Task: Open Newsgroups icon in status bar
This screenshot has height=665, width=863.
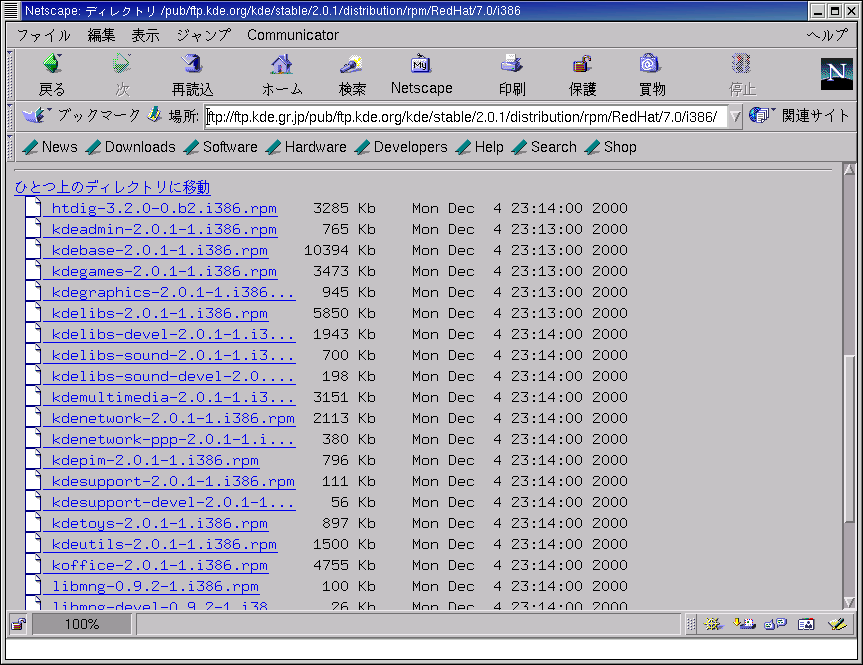Action: pos(775,624)
